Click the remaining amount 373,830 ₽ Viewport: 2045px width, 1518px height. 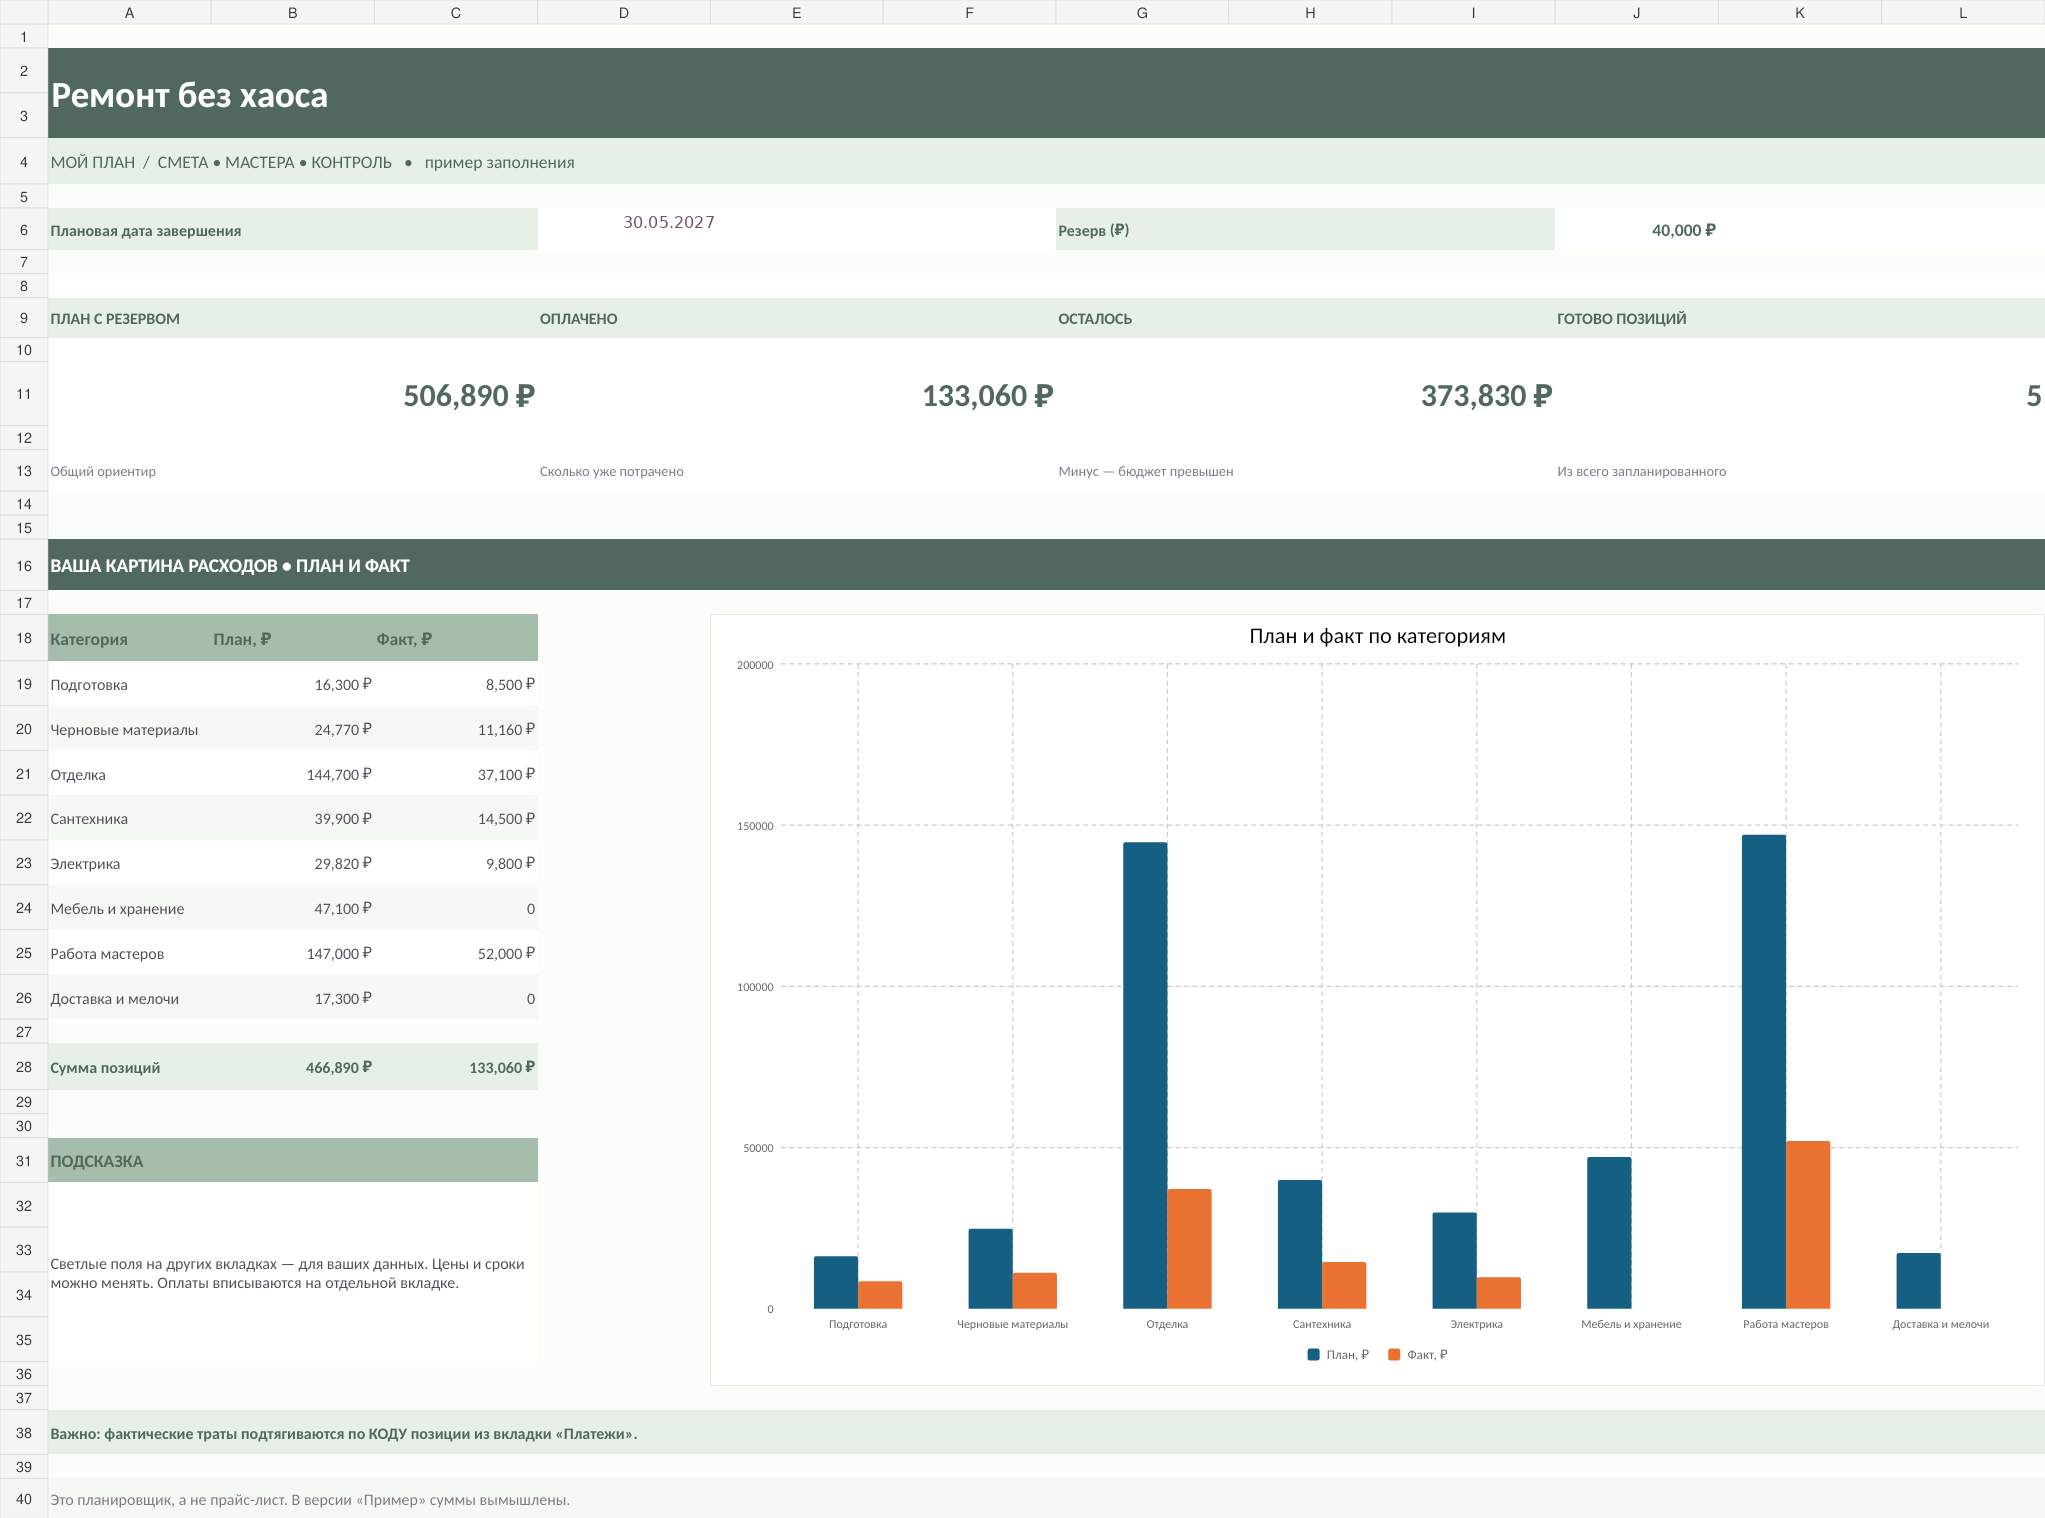click(x=1486, y=396)
